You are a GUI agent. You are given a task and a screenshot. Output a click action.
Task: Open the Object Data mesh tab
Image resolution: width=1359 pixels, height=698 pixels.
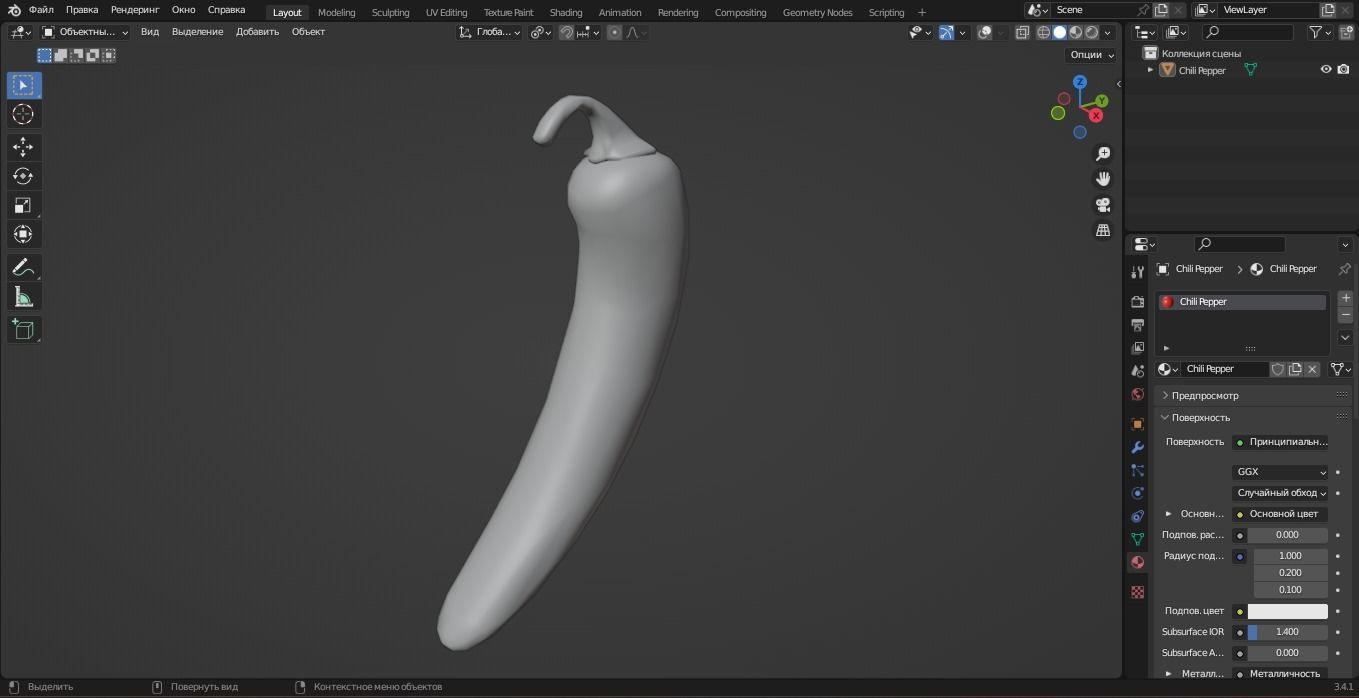click(1137, 539)
